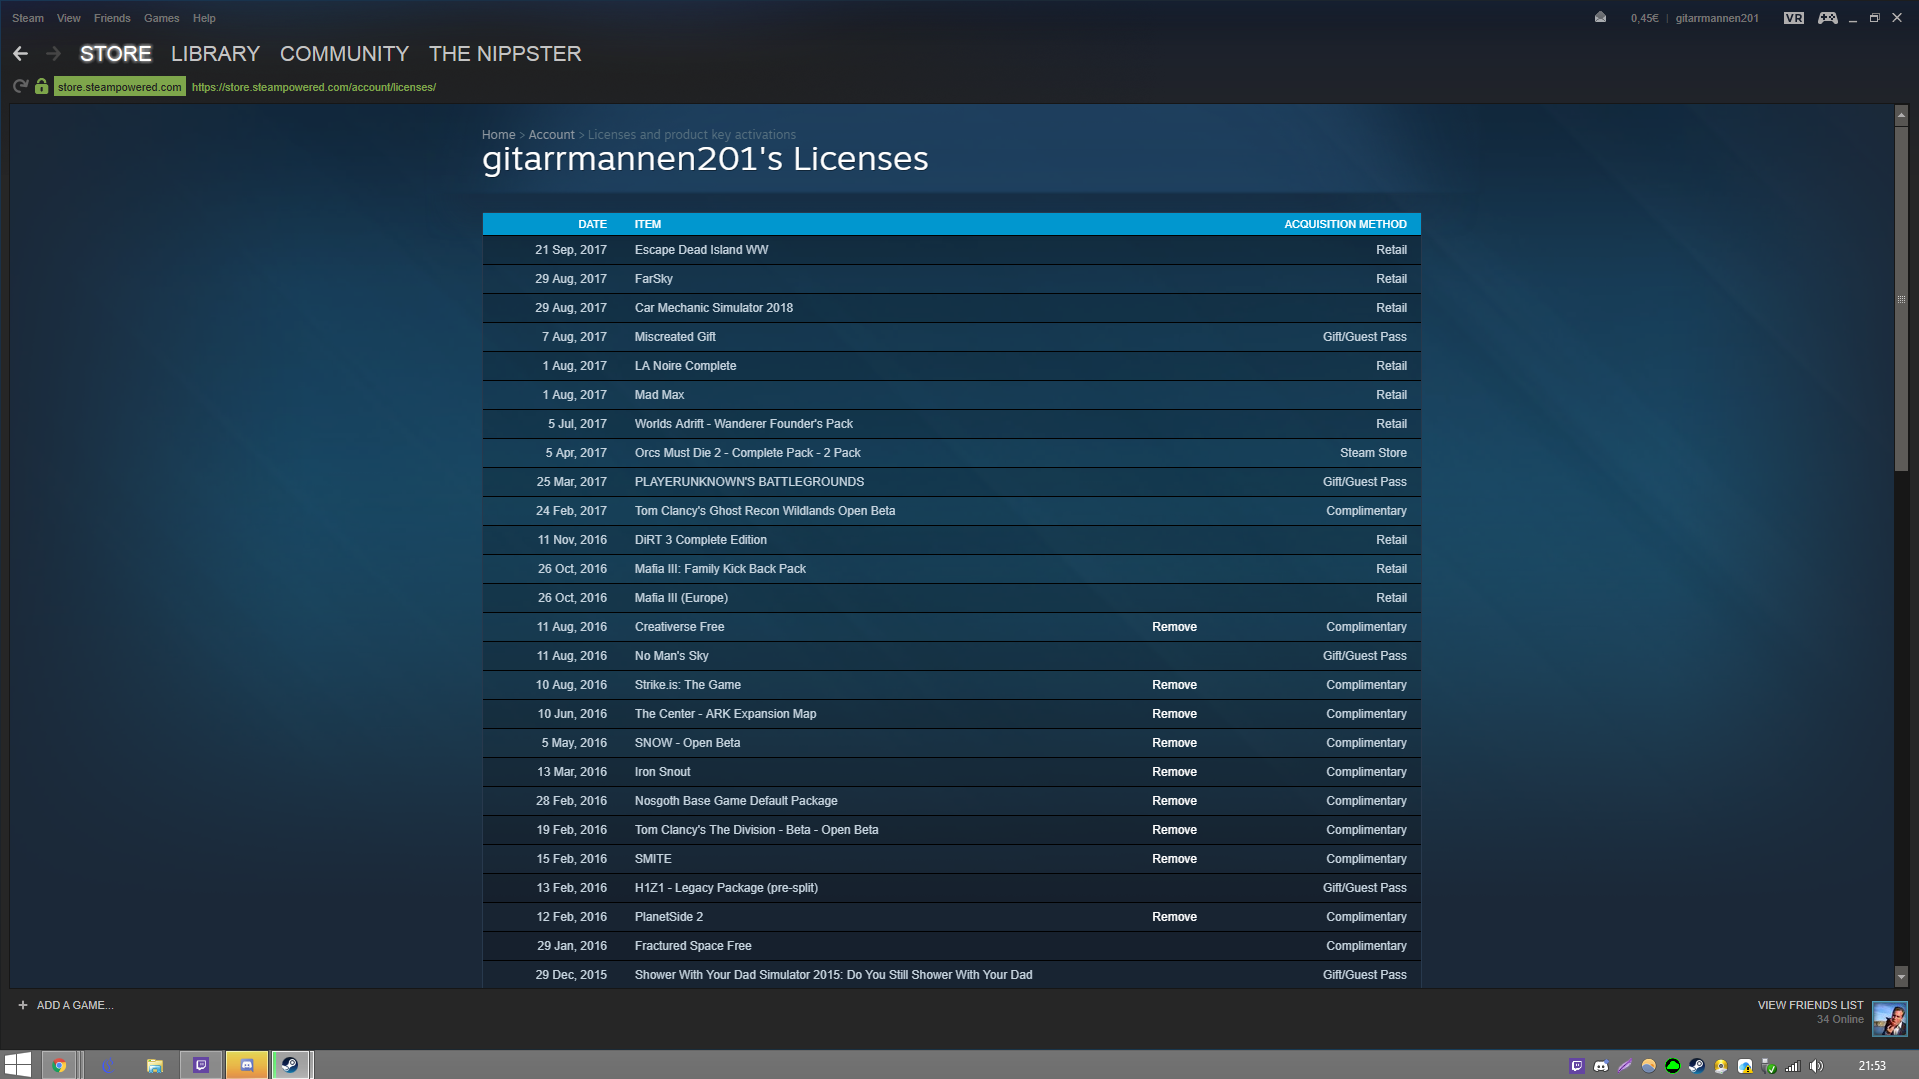Switch to the LIBRARY tab
Screen dimensions: 1919x1079
215,54
